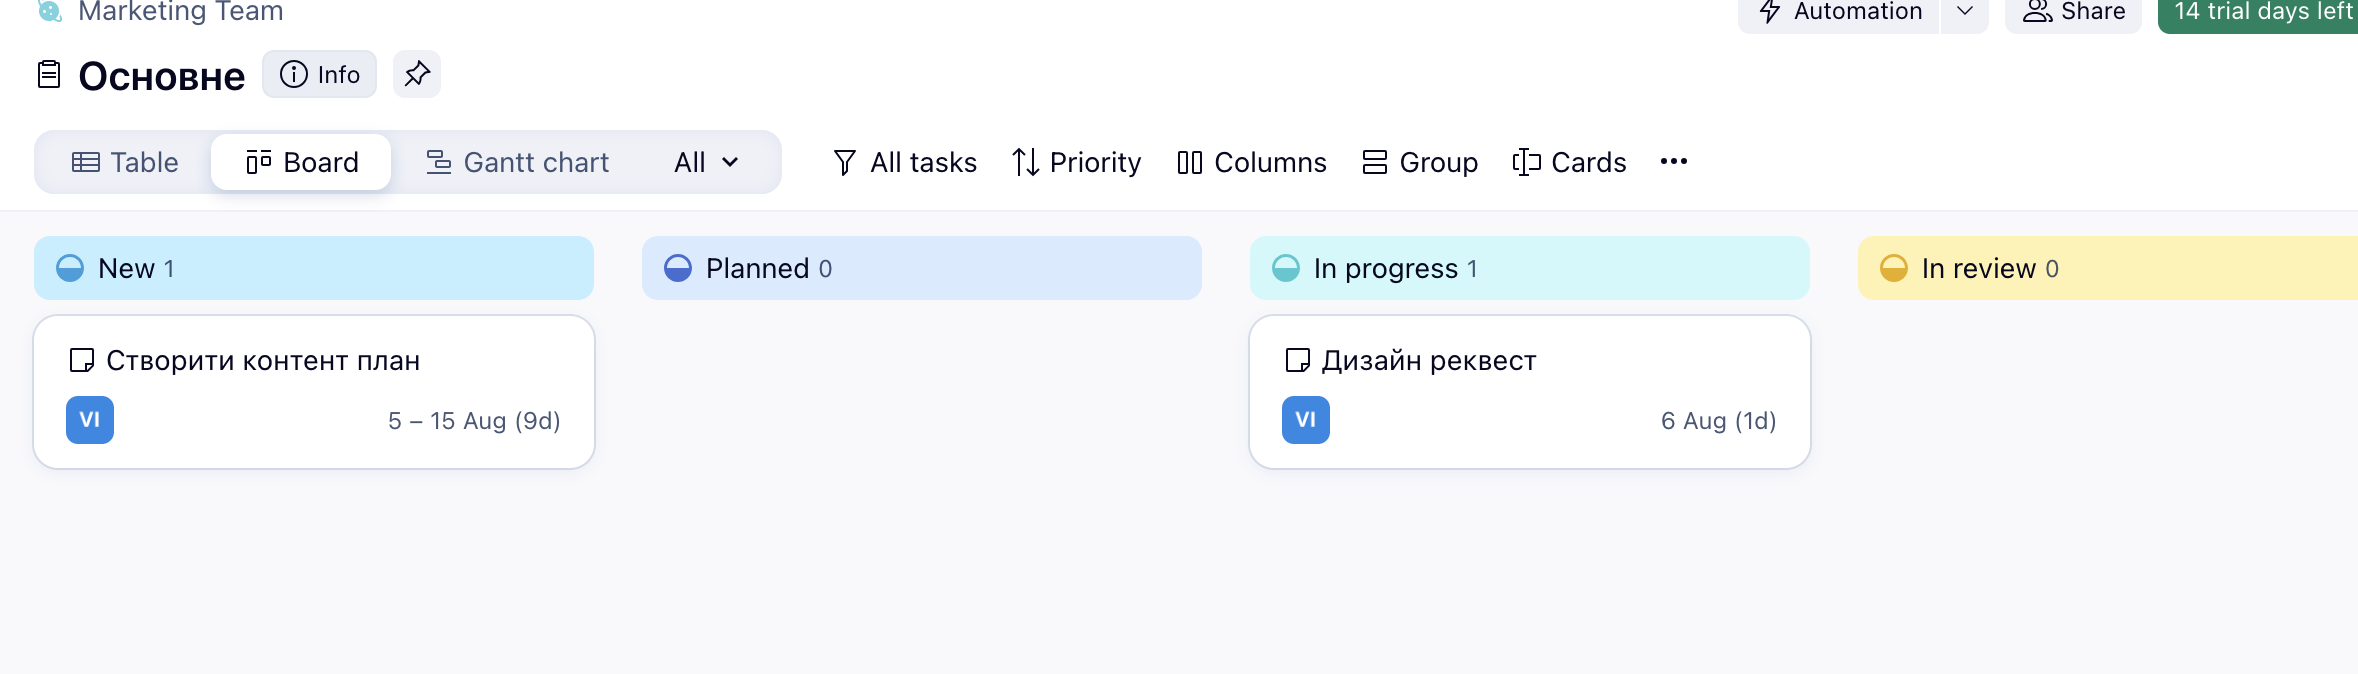The image size is (2358, 674).
Task: Click the project notebook icon beside Основне
Action: (49, 75)
